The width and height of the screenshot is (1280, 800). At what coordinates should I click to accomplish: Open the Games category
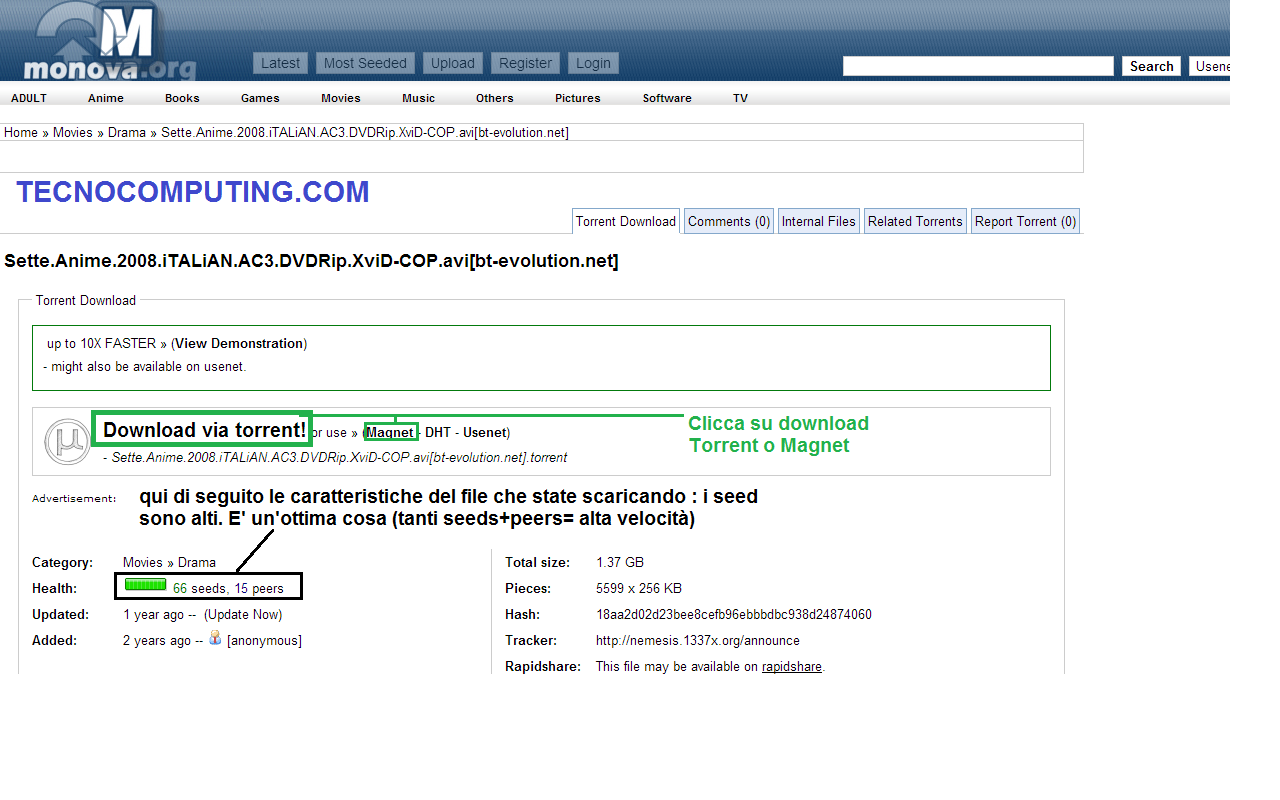point(260,98)
